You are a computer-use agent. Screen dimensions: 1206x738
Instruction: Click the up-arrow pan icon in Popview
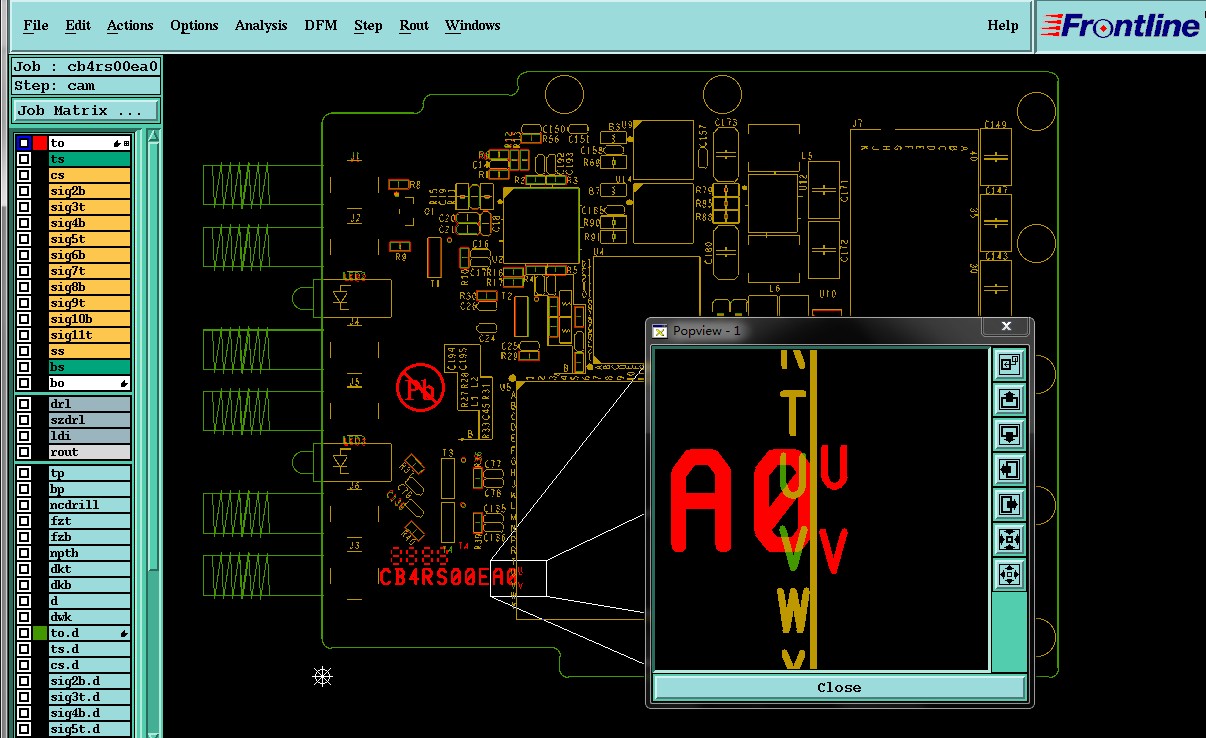point(1009,400)
